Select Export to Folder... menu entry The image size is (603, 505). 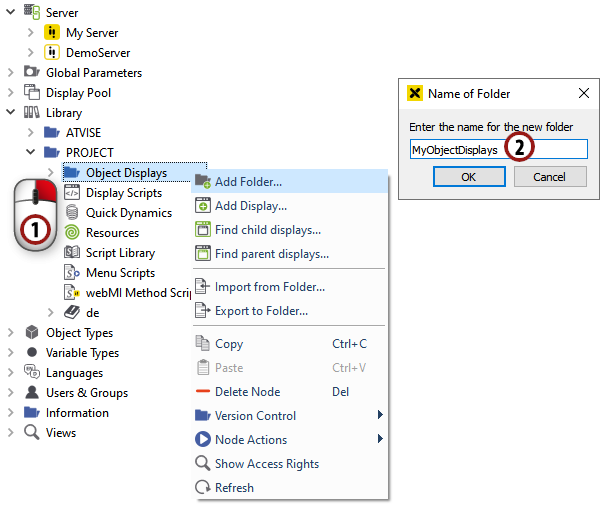pyautogui.click(x=290, y=310)
